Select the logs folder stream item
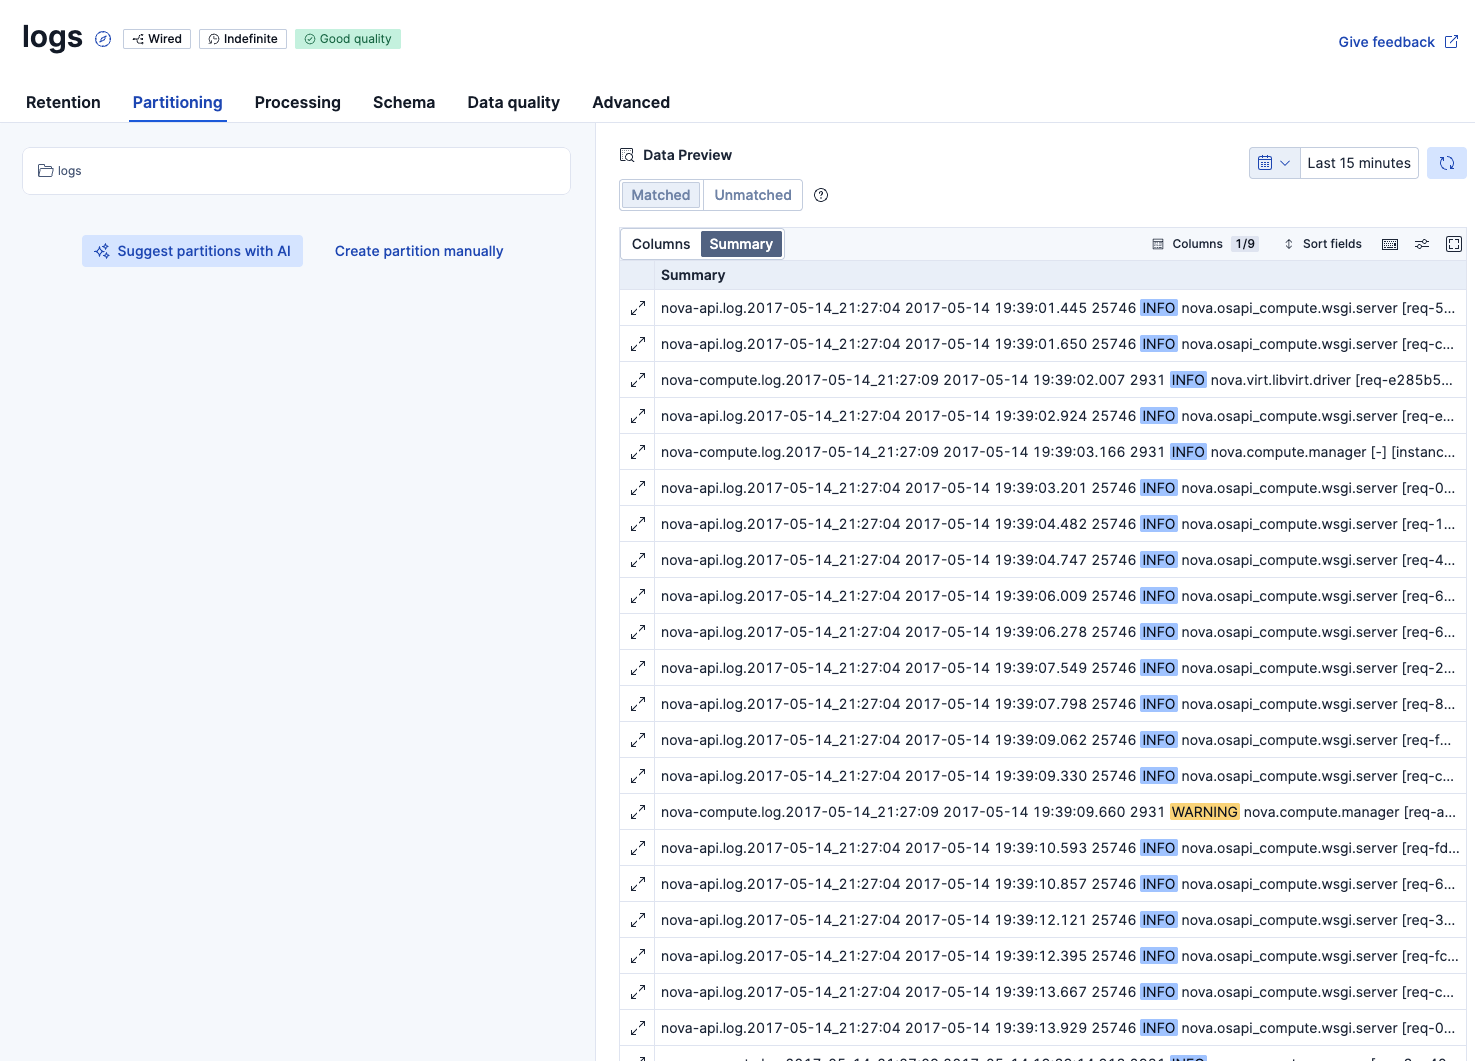The image size is (1475, 1061). tap(296, 171)
